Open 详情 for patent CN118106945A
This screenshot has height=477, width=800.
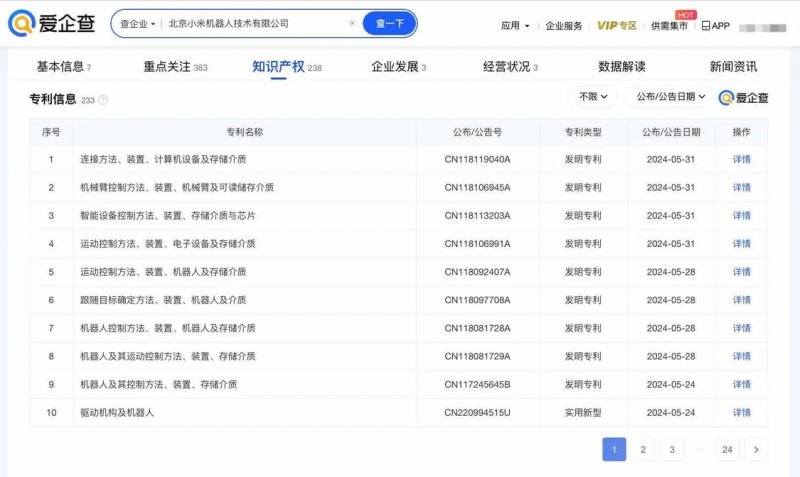[741, 187]
